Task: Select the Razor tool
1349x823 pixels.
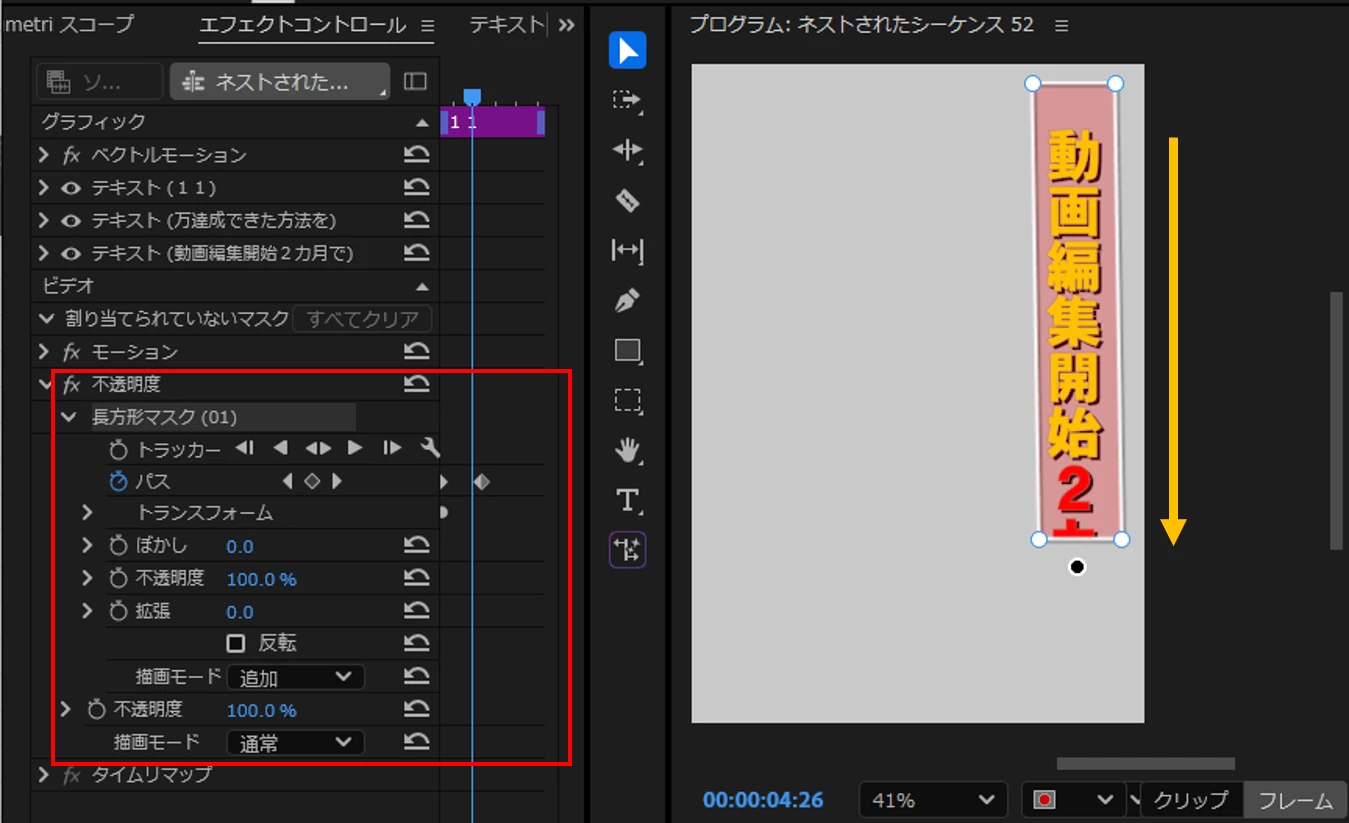Action: (627, 200)
